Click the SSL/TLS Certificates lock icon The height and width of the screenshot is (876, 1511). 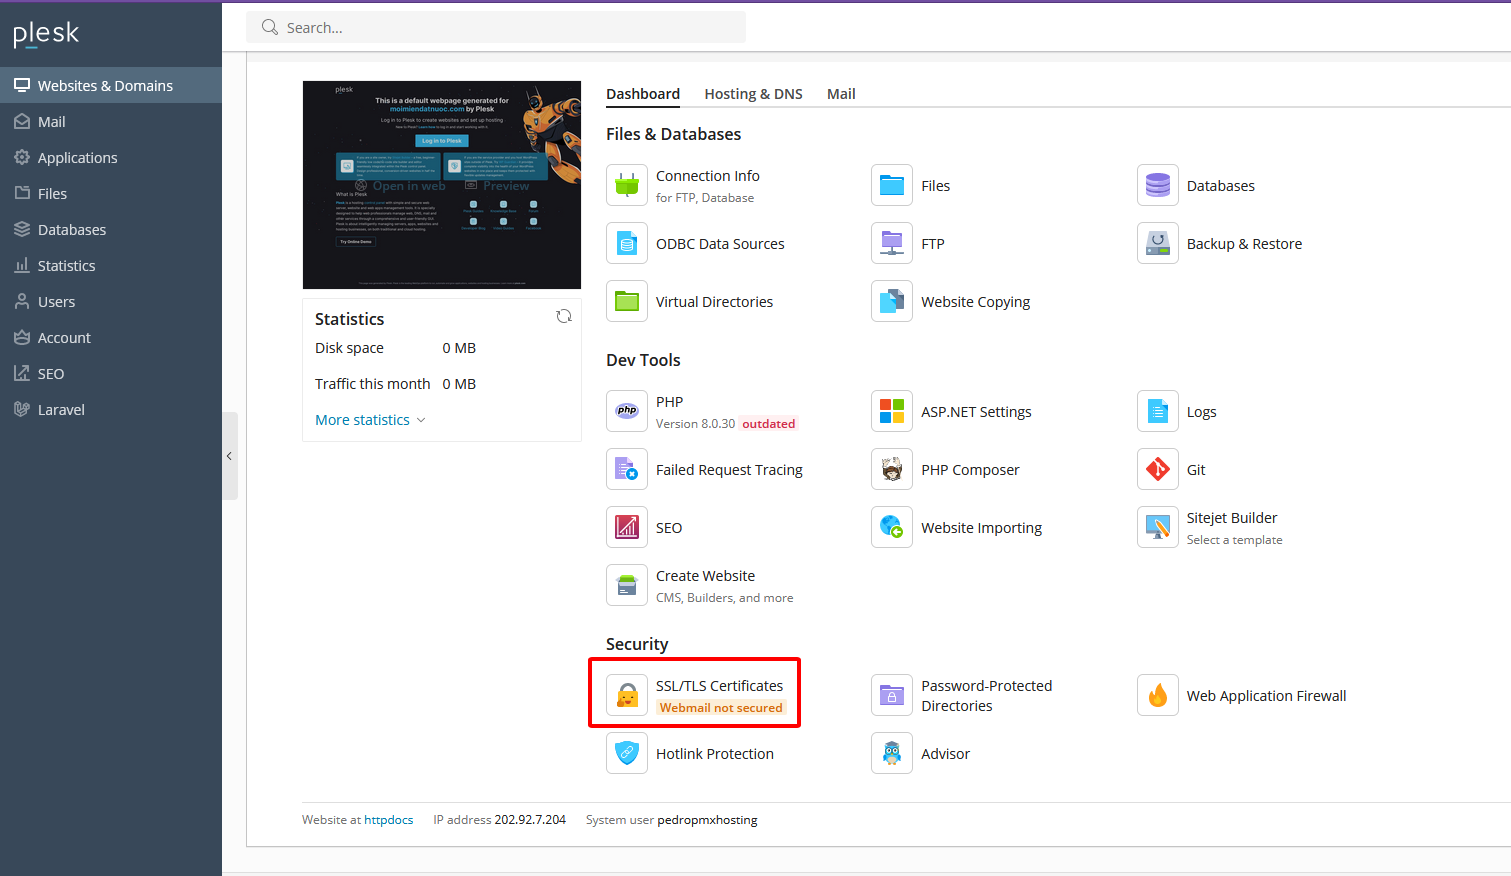pyautogui.click(x=627, y=695)
